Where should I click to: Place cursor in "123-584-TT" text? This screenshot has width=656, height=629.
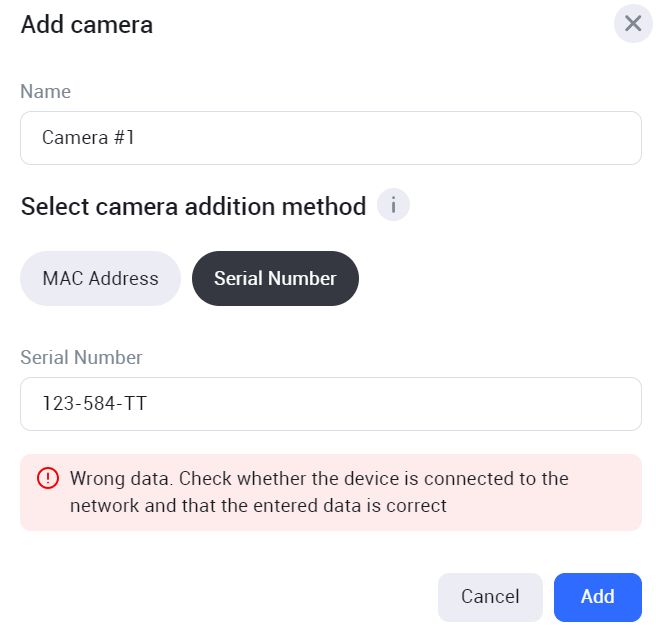pos(95,404)
